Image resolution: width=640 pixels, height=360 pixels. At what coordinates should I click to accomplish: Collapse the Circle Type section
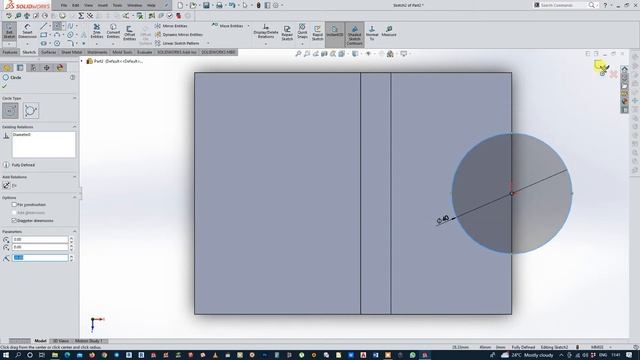pos(75,98)
